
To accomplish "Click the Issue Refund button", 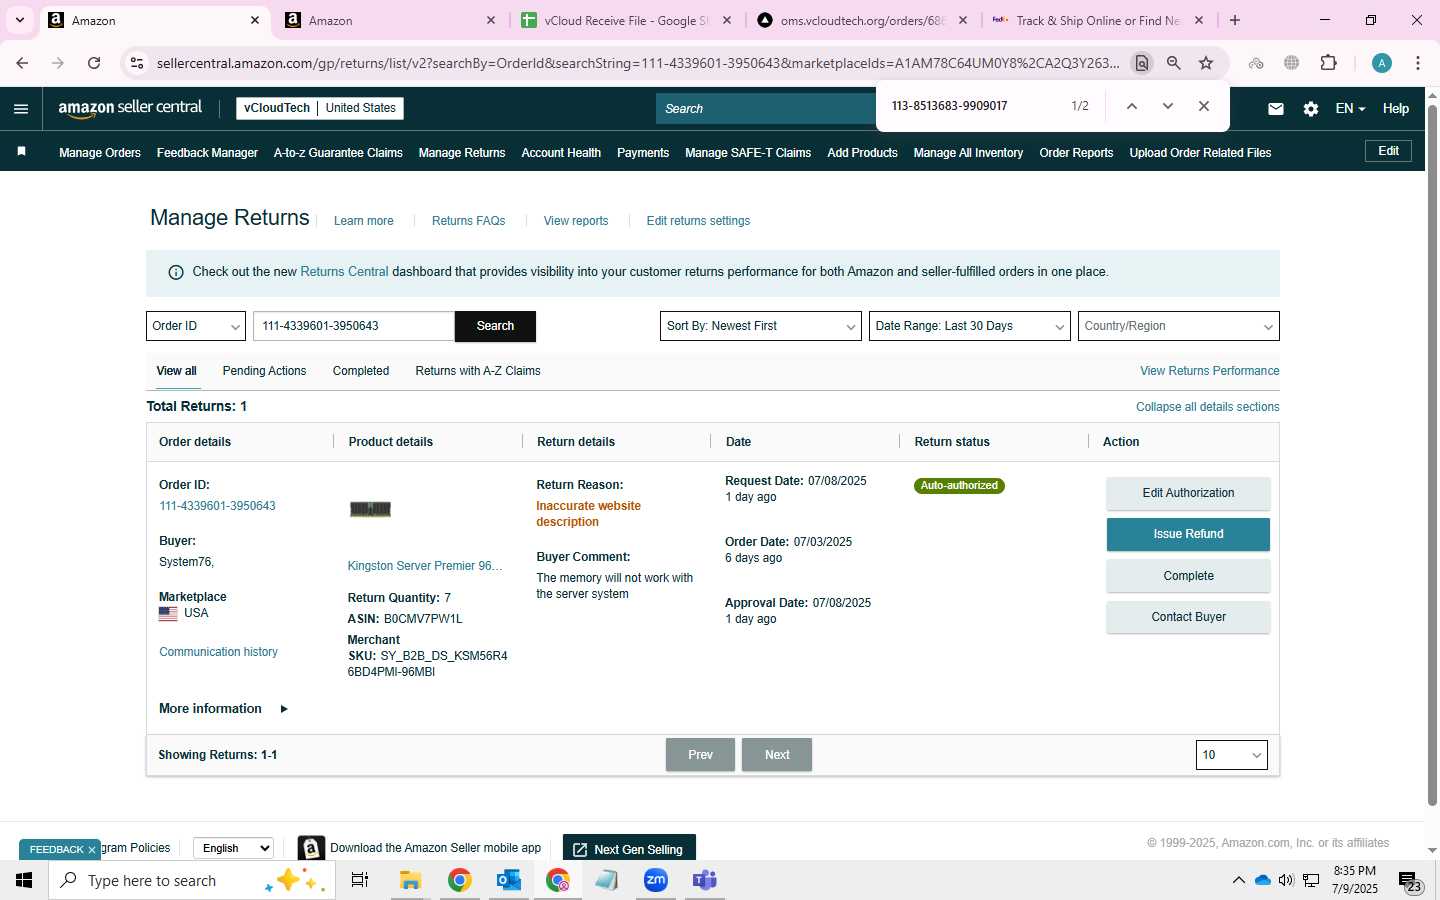I will pos(1188,534).
